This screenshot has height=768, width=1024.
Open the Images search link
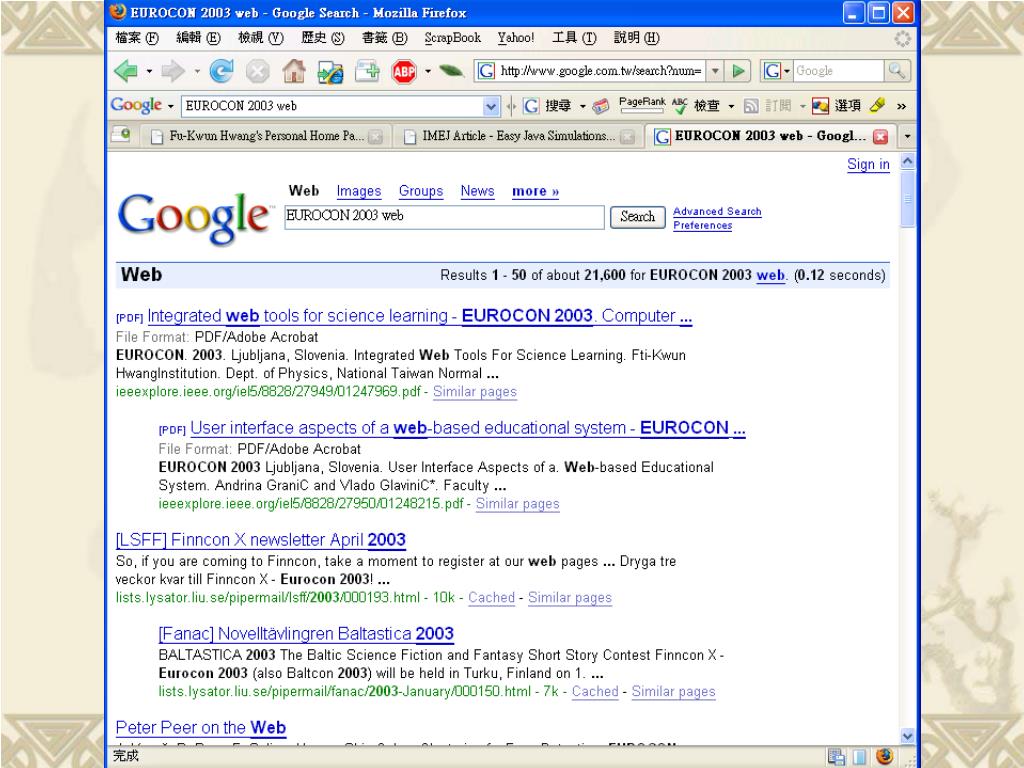point(359,191)
